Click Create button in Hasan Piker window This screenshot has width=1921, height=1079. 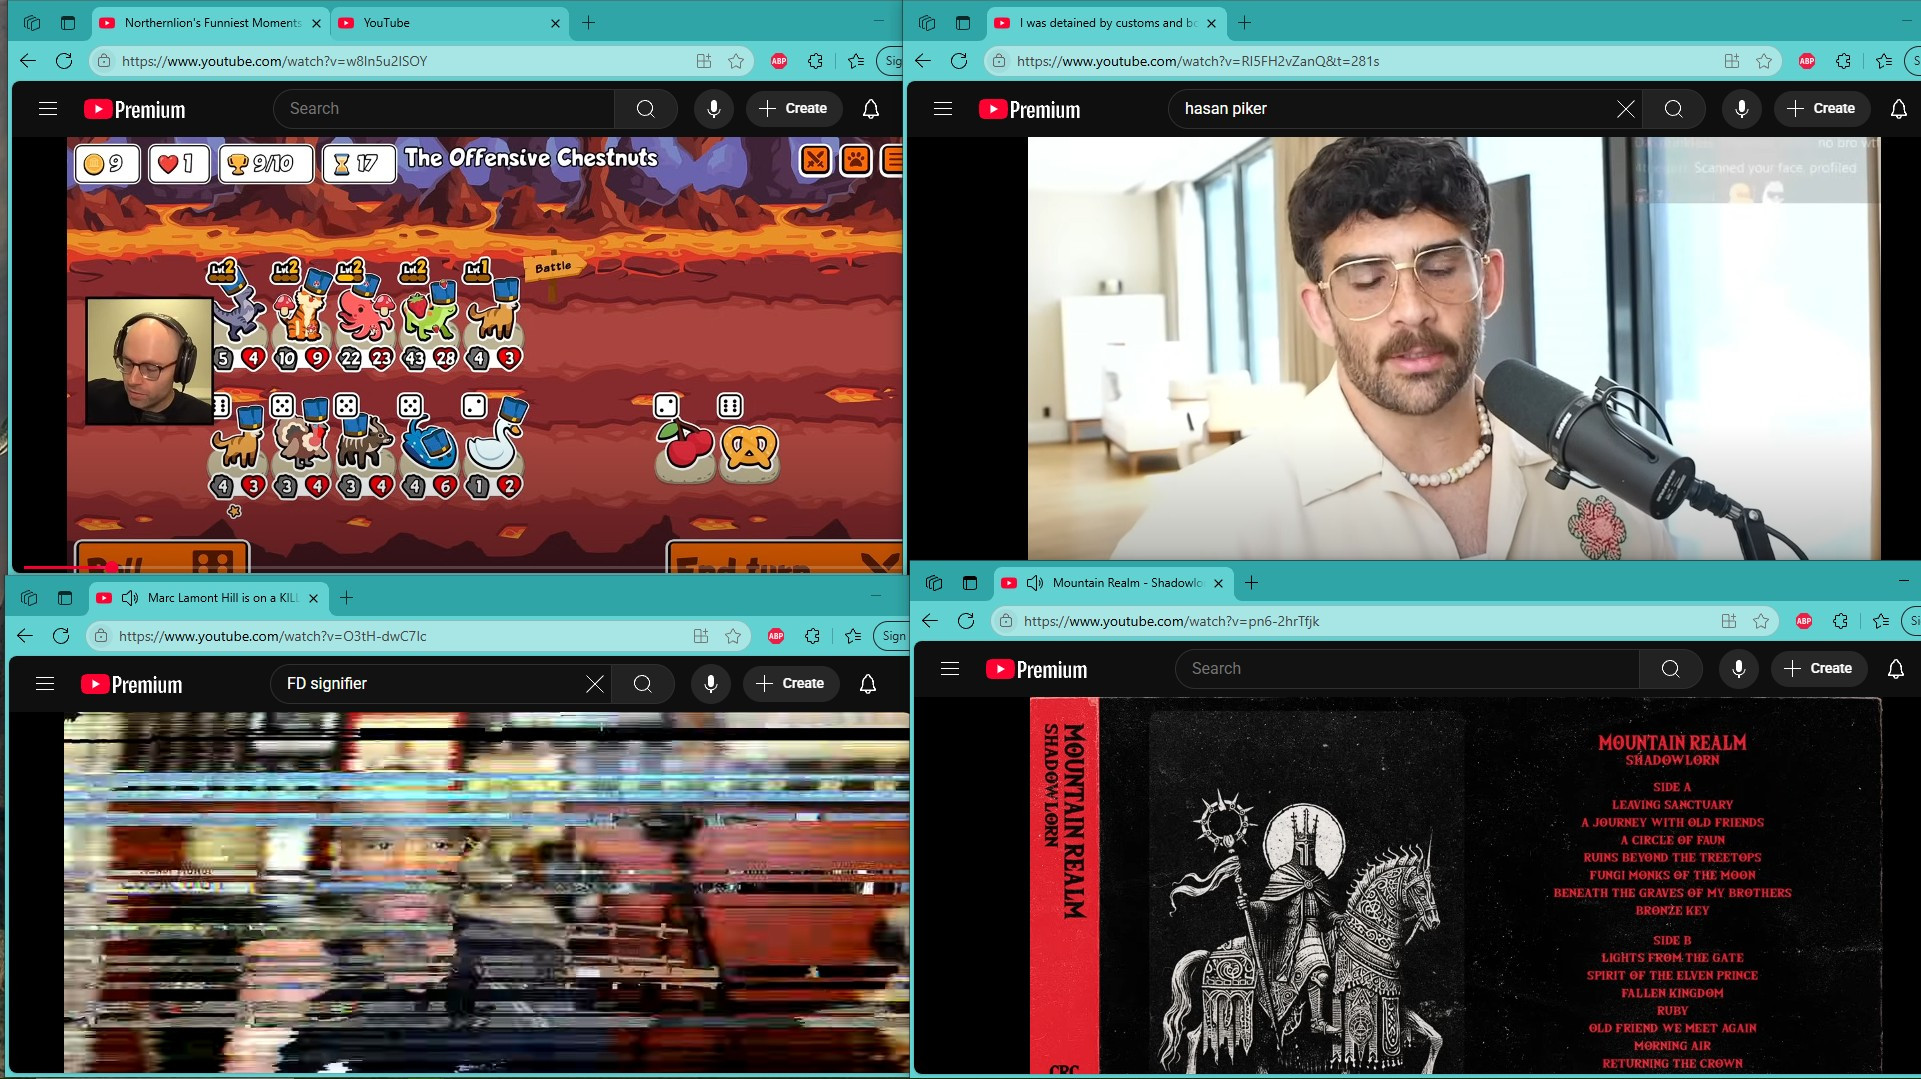(1821, 109)
